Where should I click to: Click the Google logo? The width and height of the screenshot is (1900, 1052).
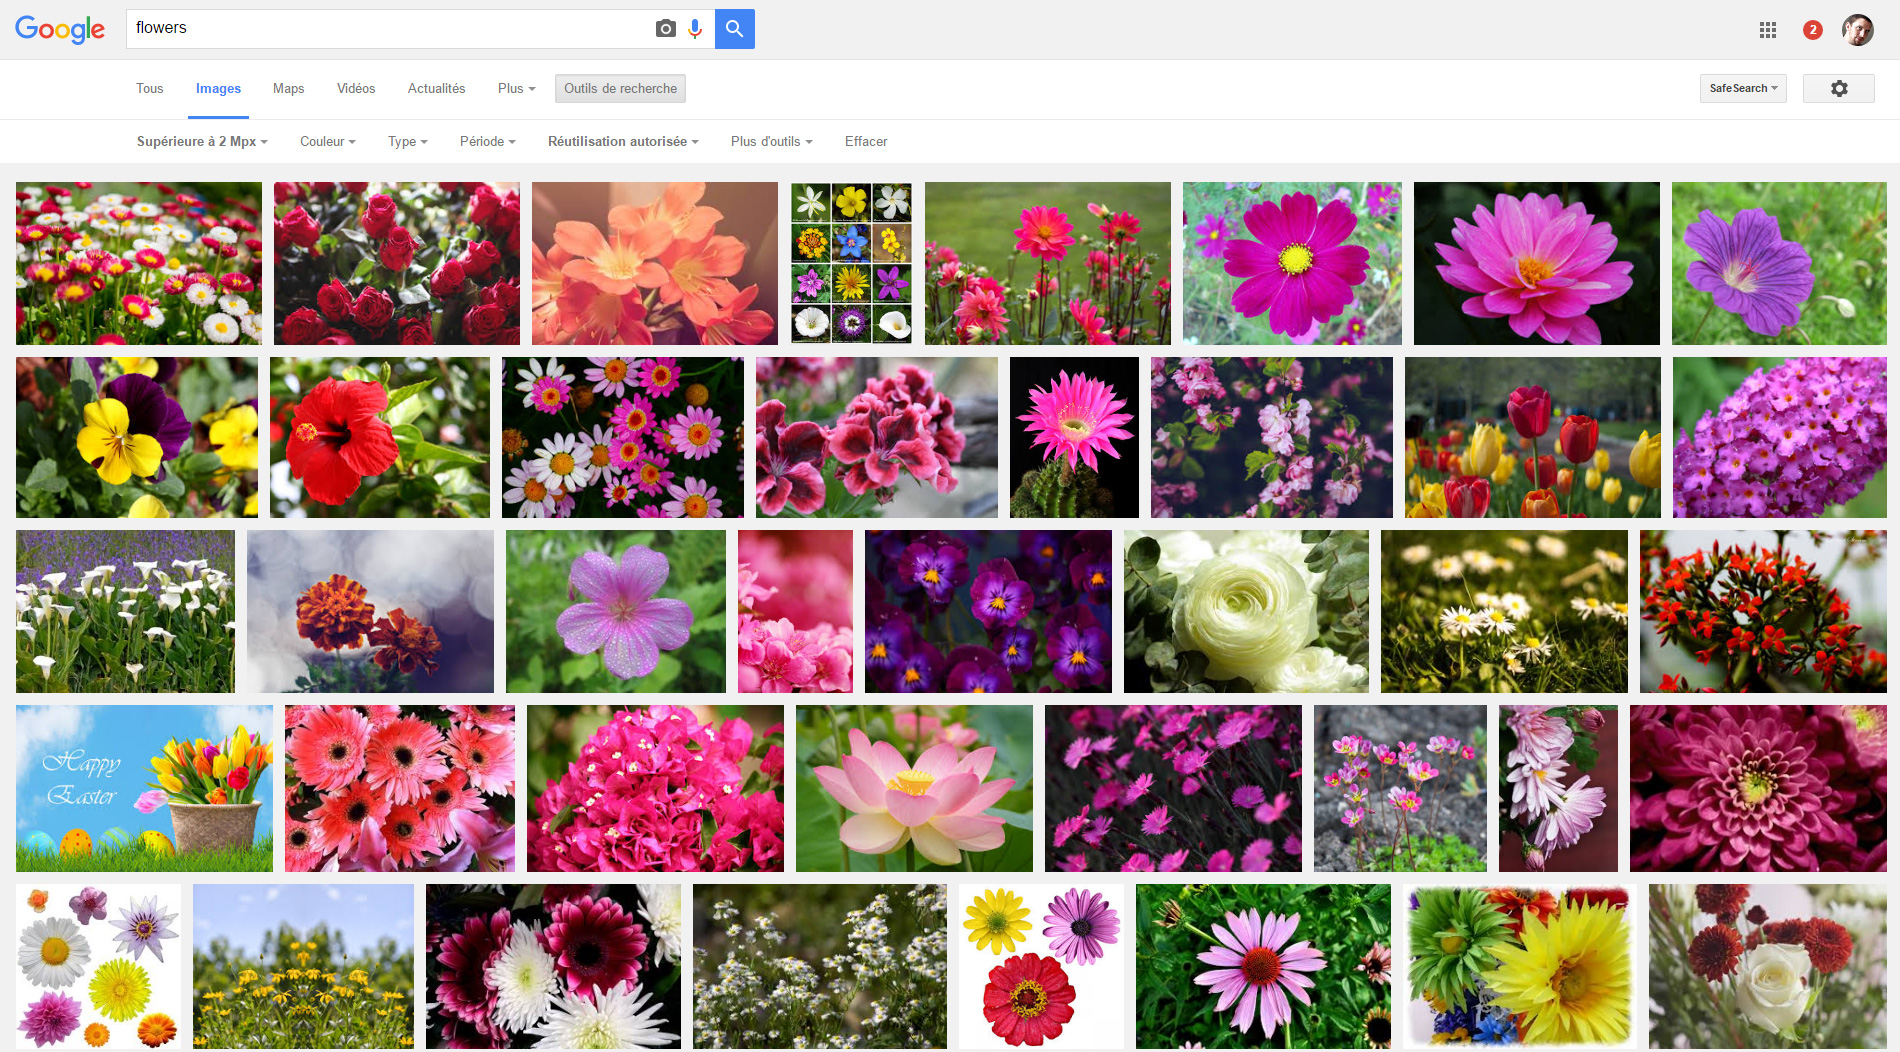coord(60,29)
